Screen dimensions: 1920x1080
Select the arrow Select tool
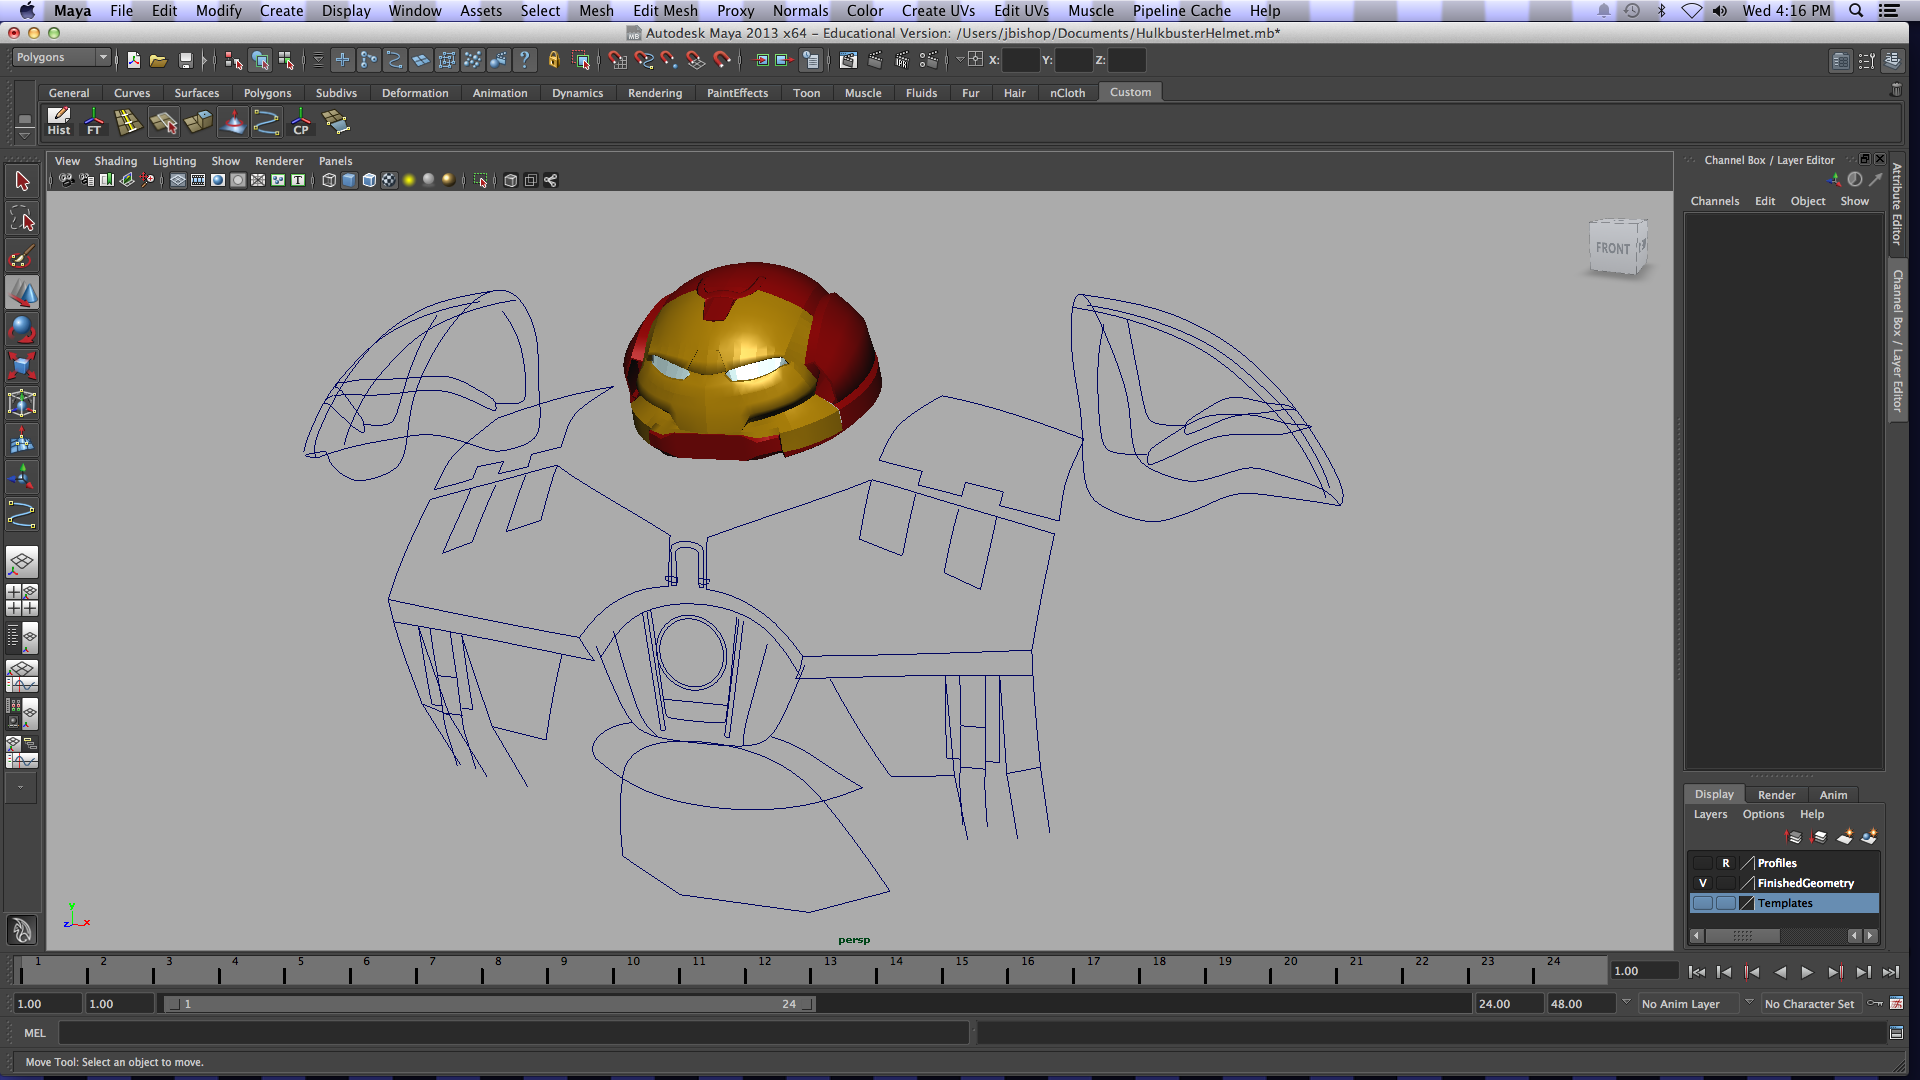tap(22, 181)
